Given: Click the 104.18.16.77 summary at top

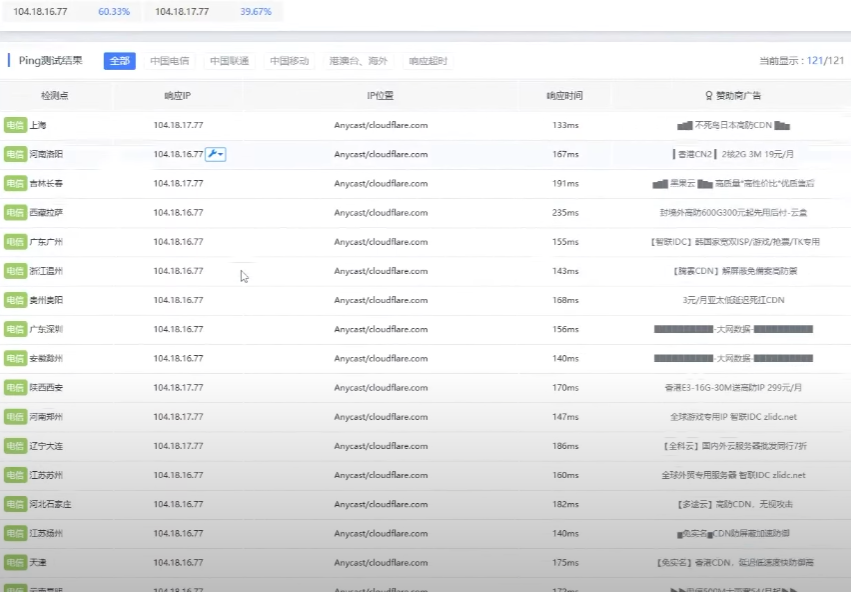Looking at the screenshot, I should [x=41, y=12].
